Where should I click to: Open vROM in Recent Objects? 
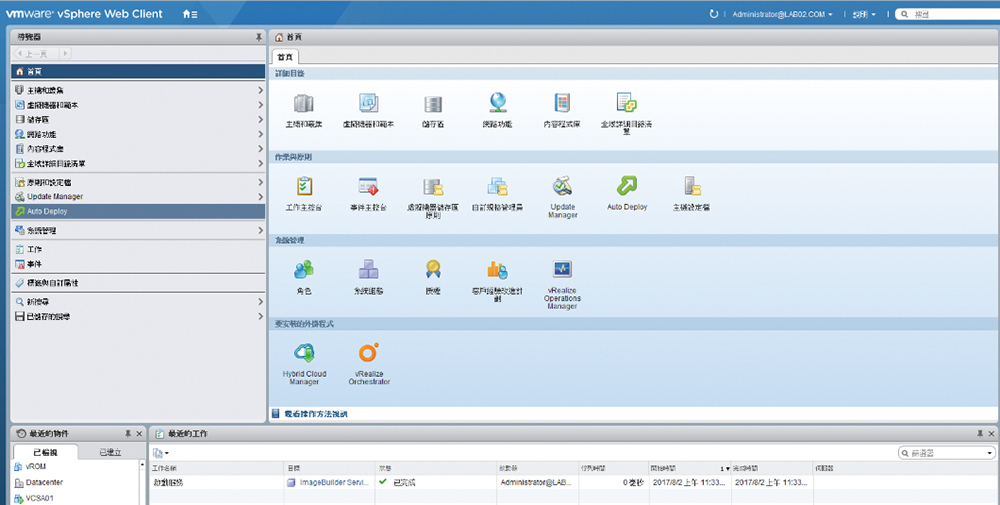36,467
